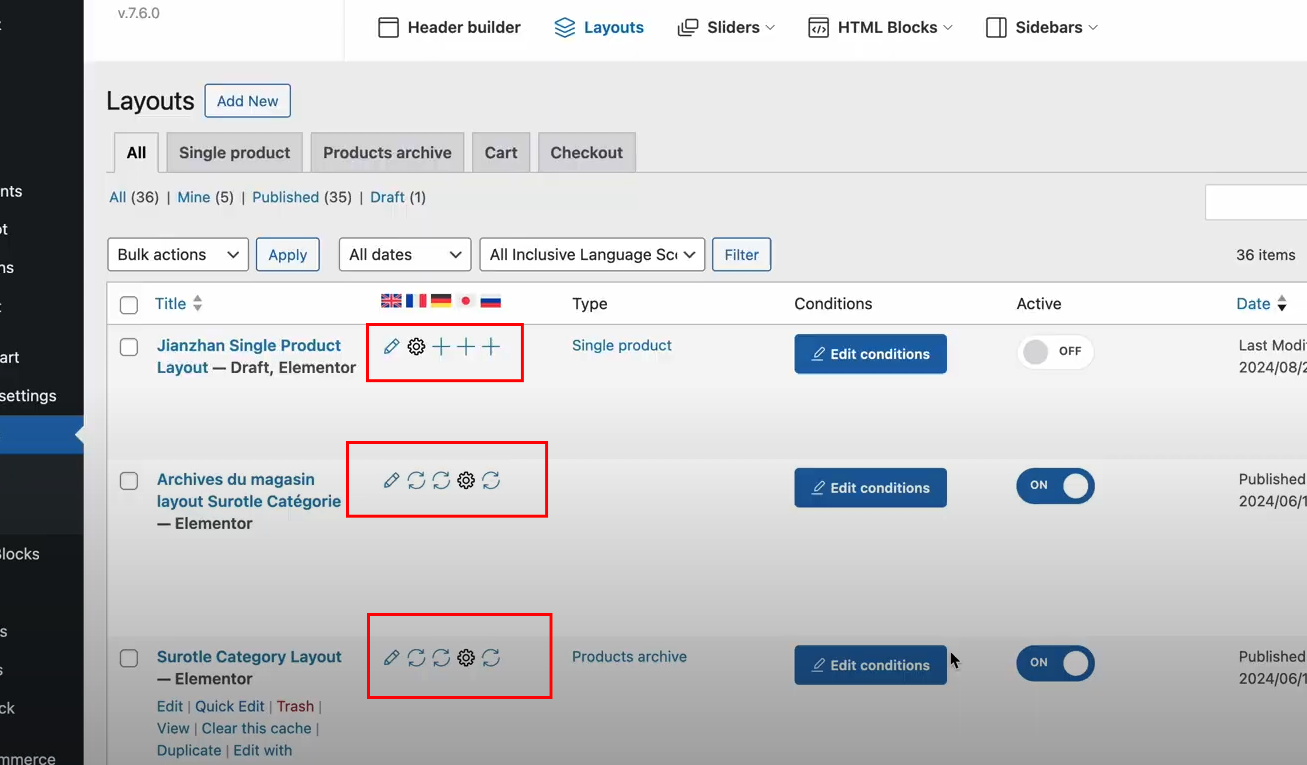
Task: Edit conditions for Jianzhan Single Product Layout
Action: [871, 354]
